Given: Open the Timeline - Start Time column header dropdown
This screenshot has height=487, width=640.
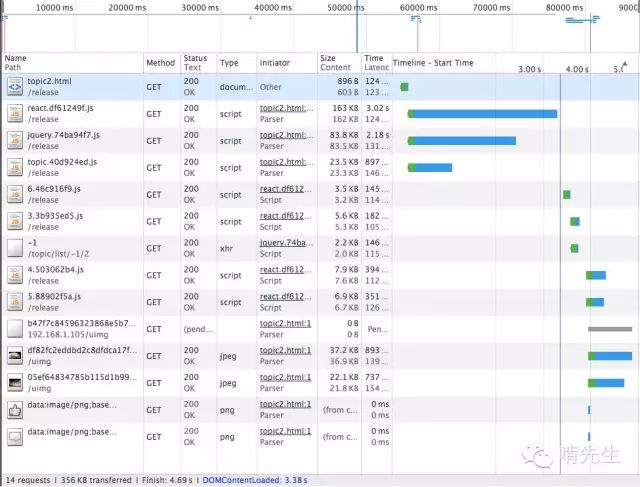Looking at the screenshot, I should 433,63.
